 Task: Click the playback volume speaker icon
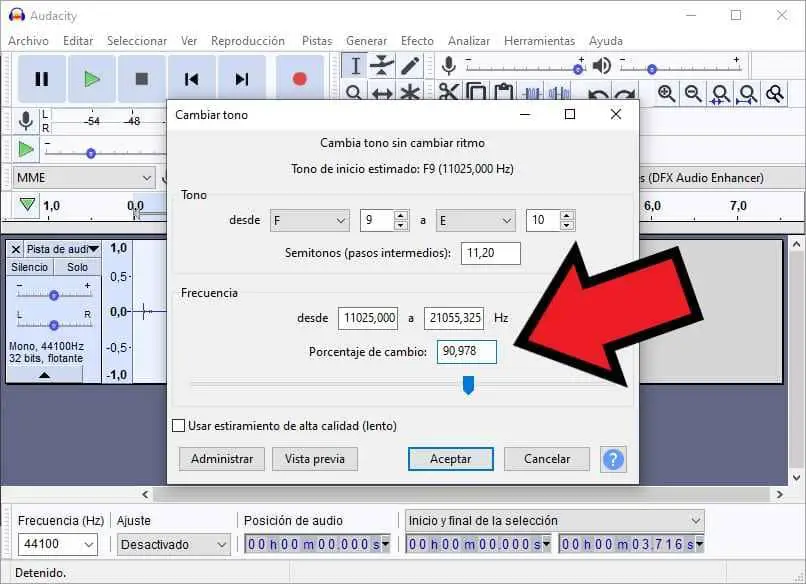602,65
